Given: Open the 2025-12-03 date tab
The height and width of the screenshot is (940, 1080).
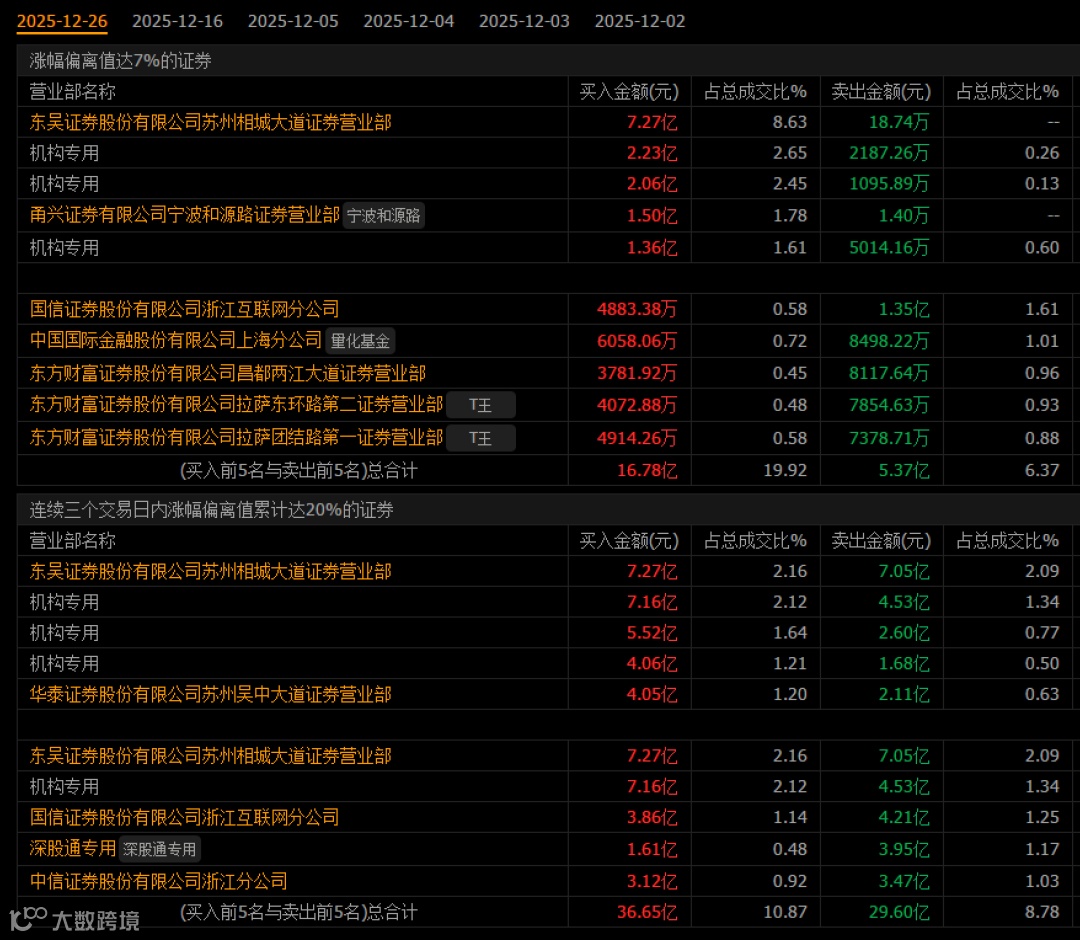Looking at the screenshot, I should click(x=525, y=21).
